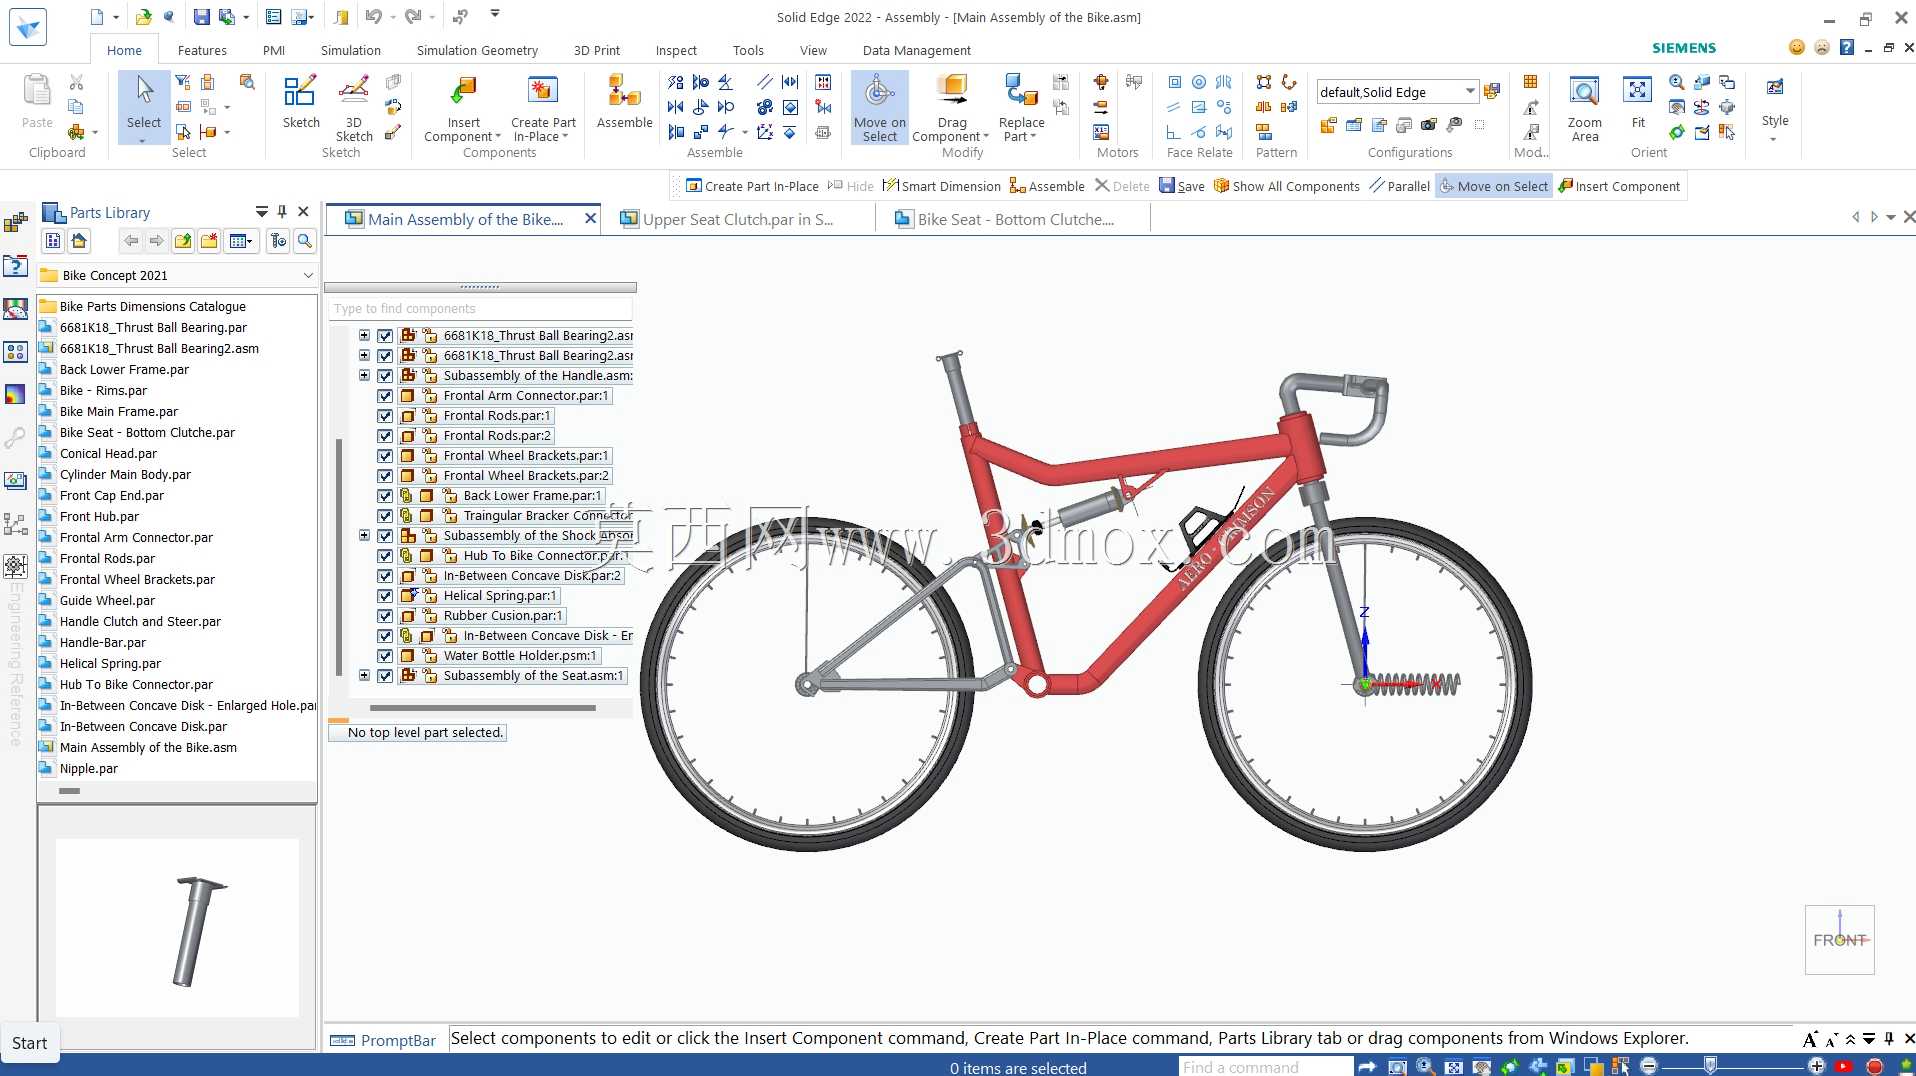Click Insert Component in command bar
This screenshot has width=1916, height=1076.
click(x=1619, y=186)
